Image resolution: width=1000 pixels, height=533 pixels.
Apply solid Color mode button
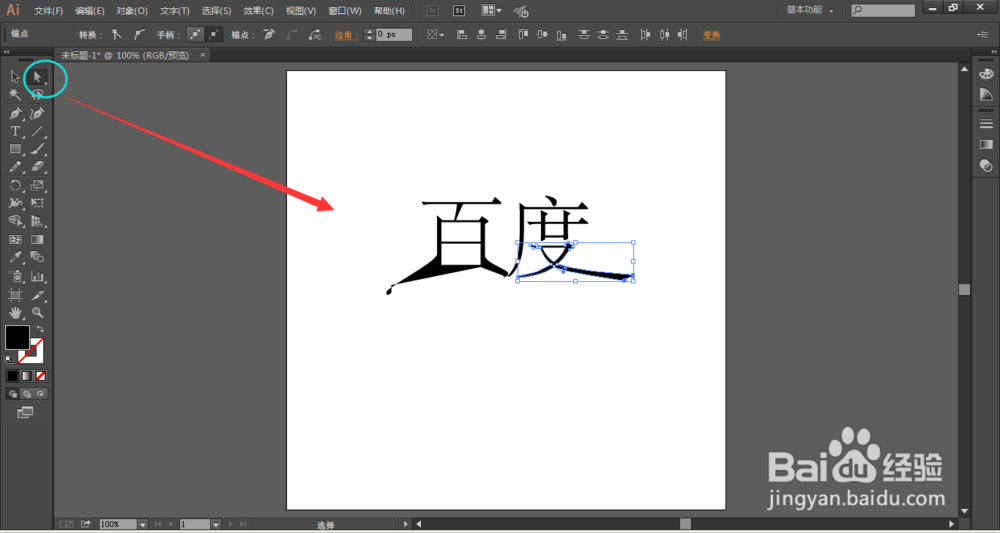13,376
